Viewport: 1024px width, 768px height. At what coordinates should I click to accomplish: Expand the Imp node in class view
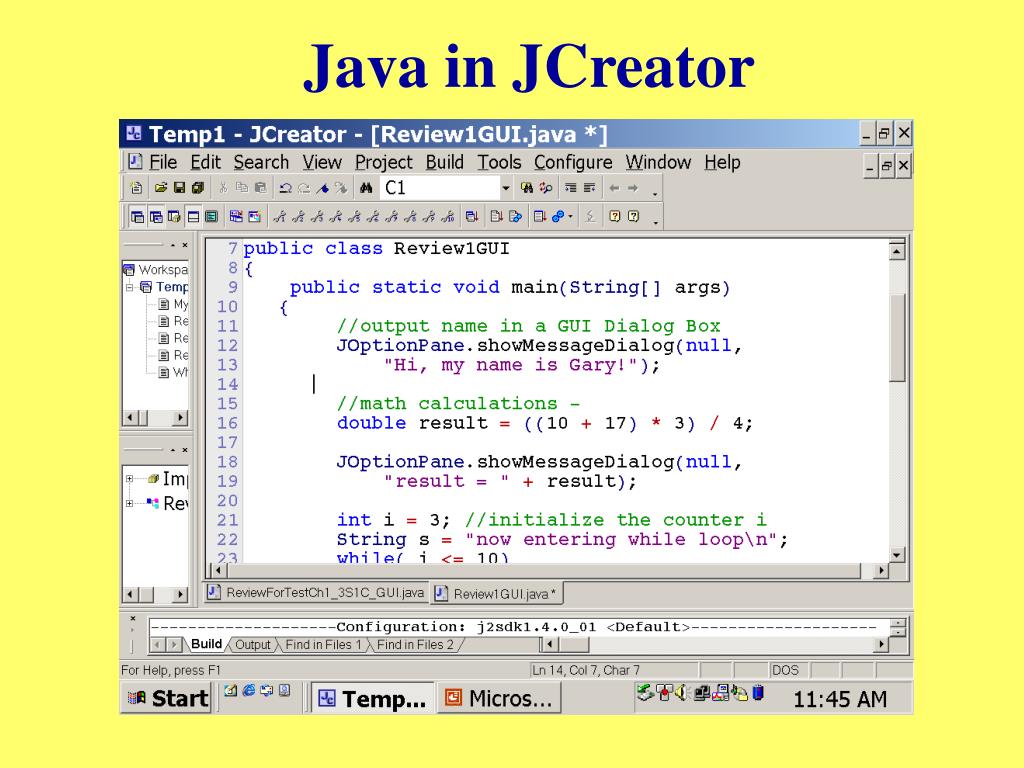(x=129, y=479)
